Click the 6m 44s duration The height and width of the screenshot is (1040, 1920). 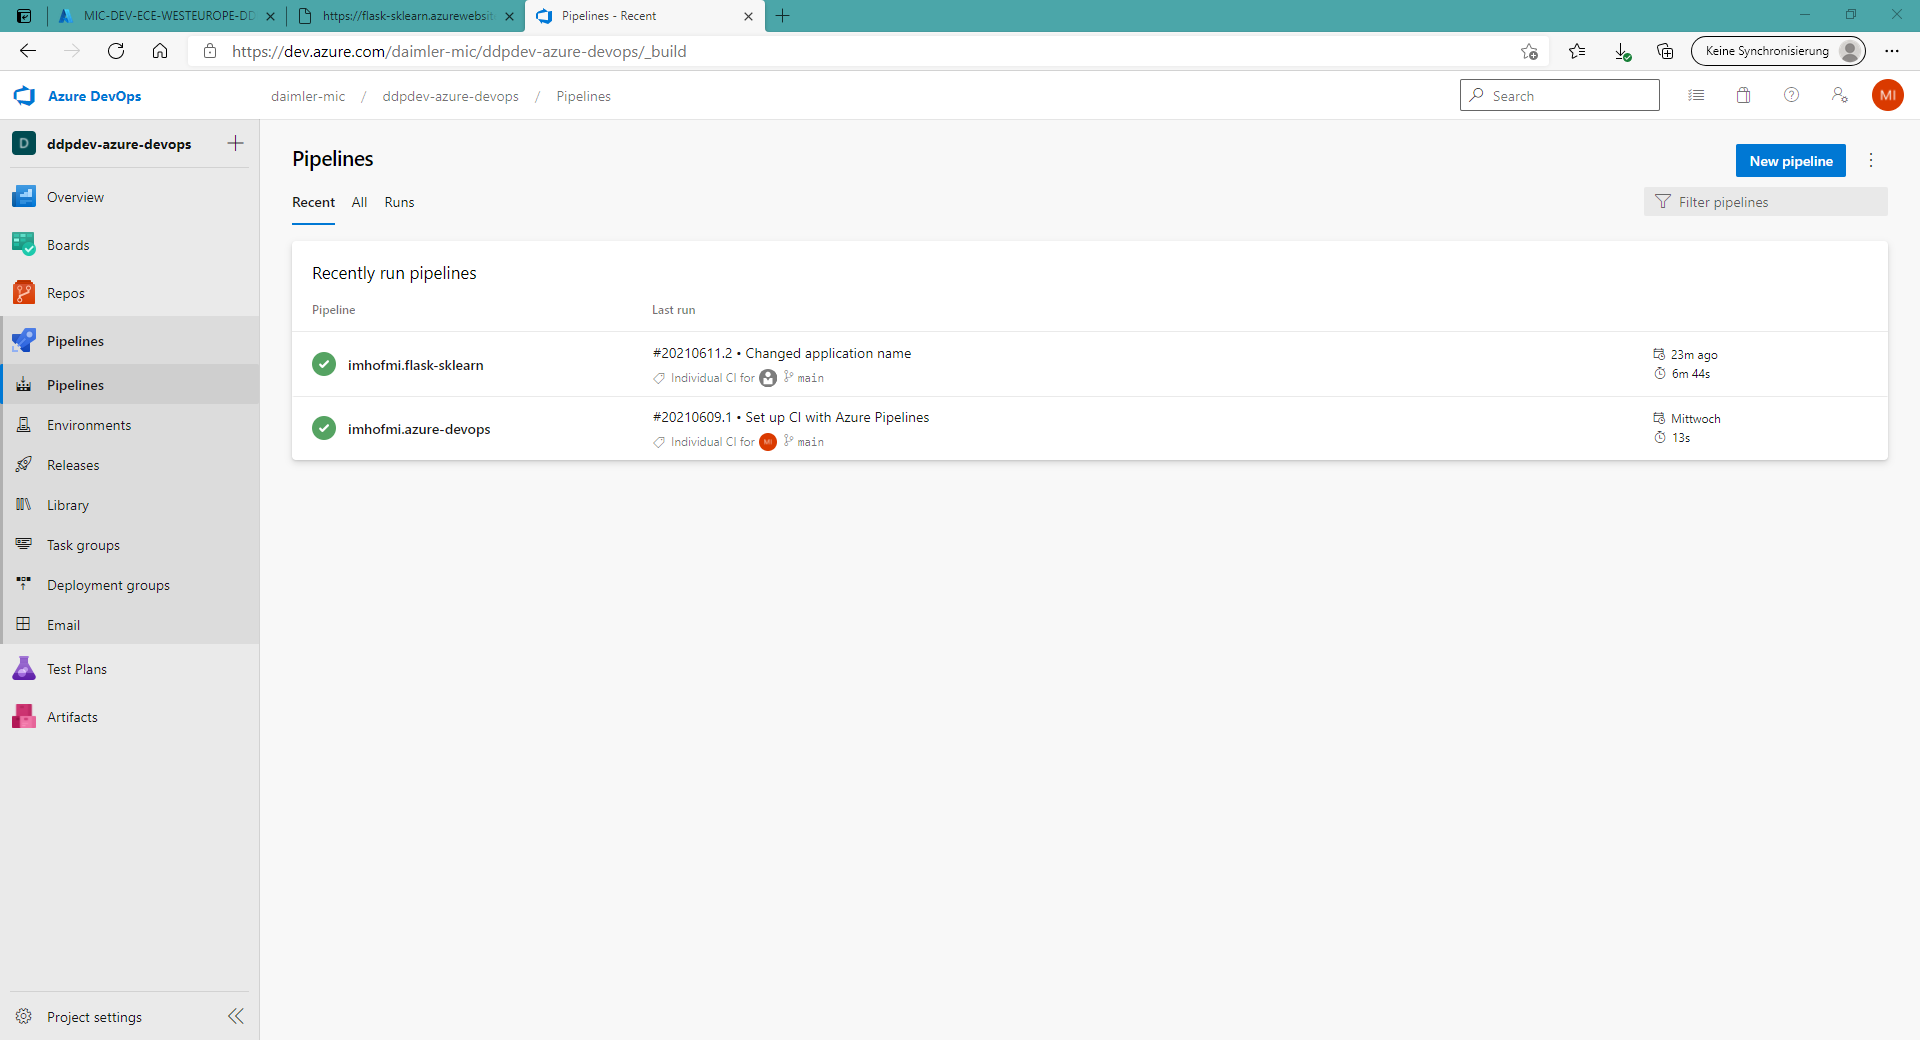(x=1691, y=374)
